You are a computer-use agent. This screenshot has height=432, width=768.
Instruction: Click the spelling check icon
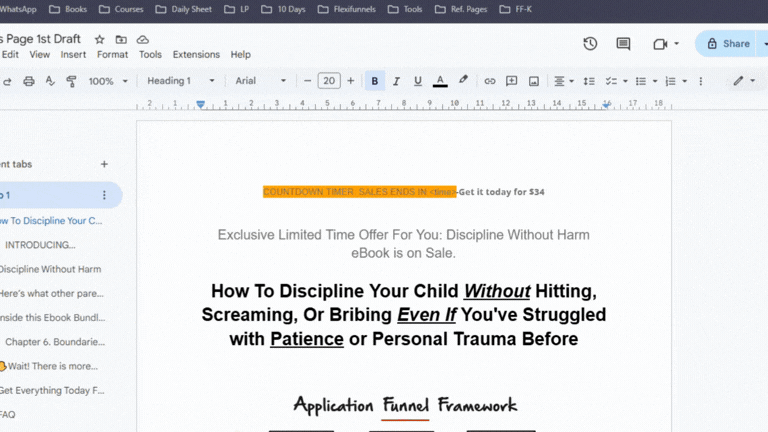pyautogui.click(x=50, y=81)
